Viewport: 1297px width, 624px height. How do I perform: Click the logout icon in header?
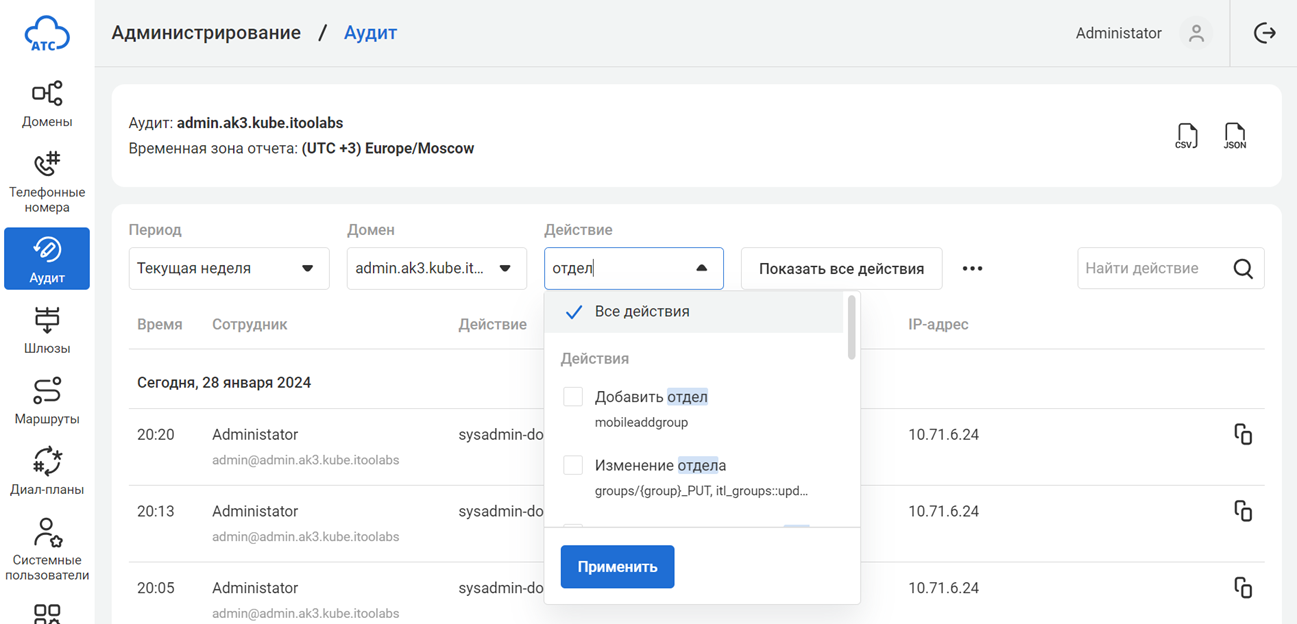[x=1264, y=33]
